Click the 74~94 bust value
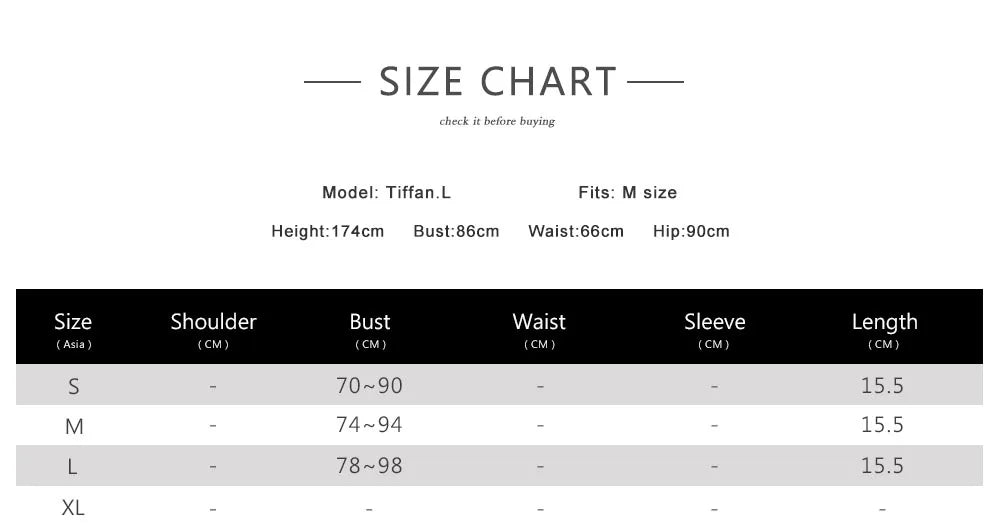1000x529 pixels. click(369, 425)
